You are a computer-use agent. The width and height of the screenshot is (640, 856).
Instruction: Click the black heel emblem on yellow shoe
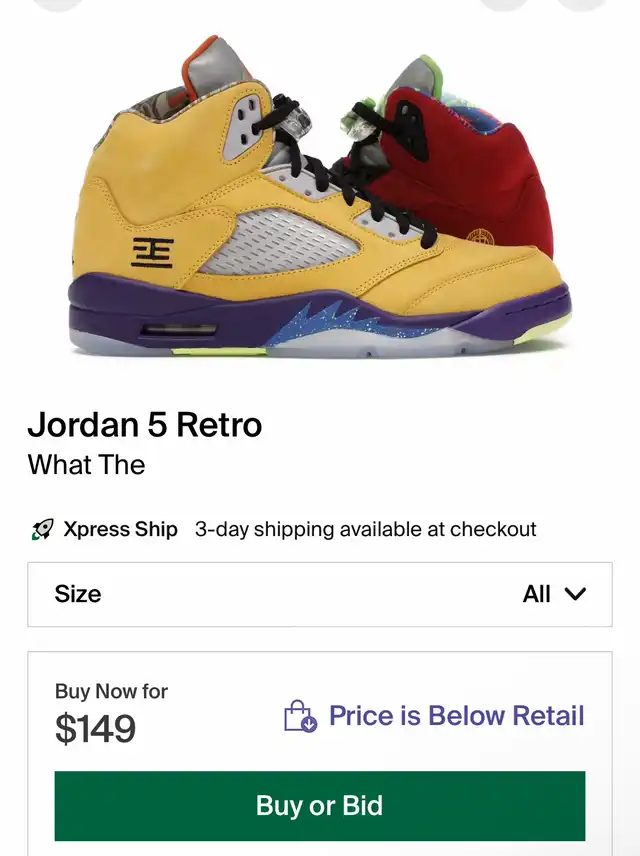coord(152,253)
